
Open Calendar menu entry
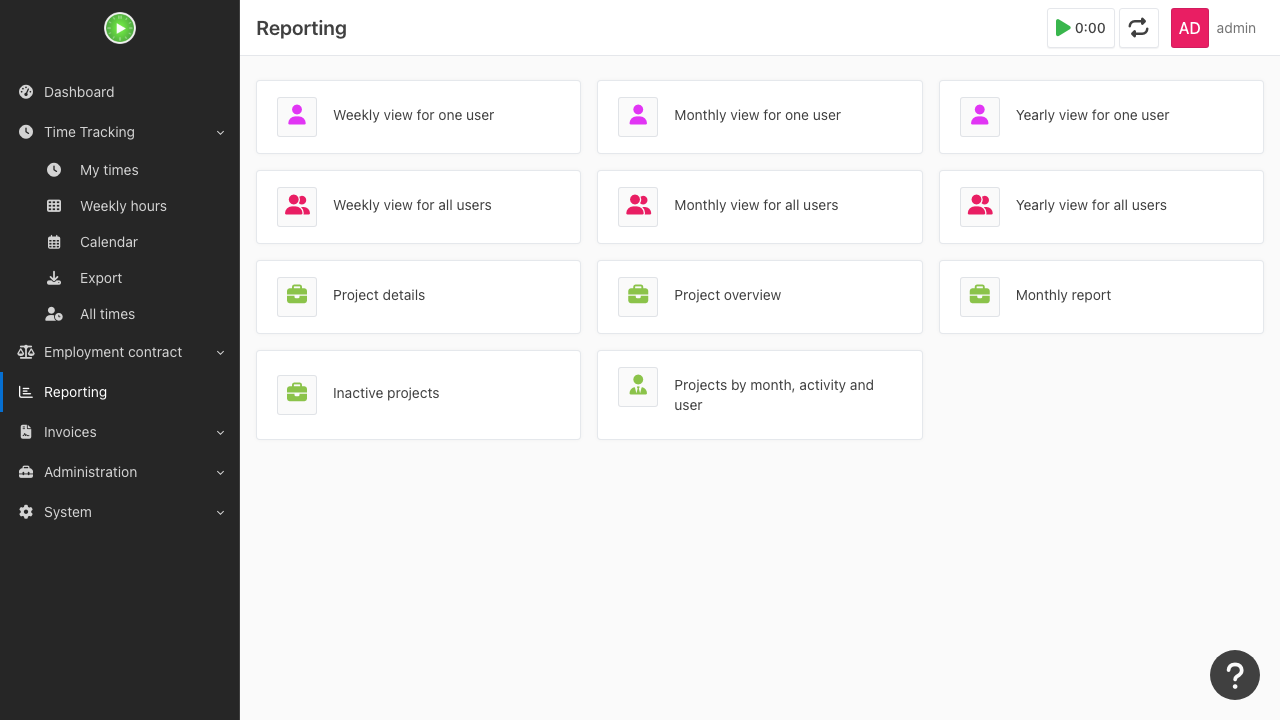(x=120, y=242)
